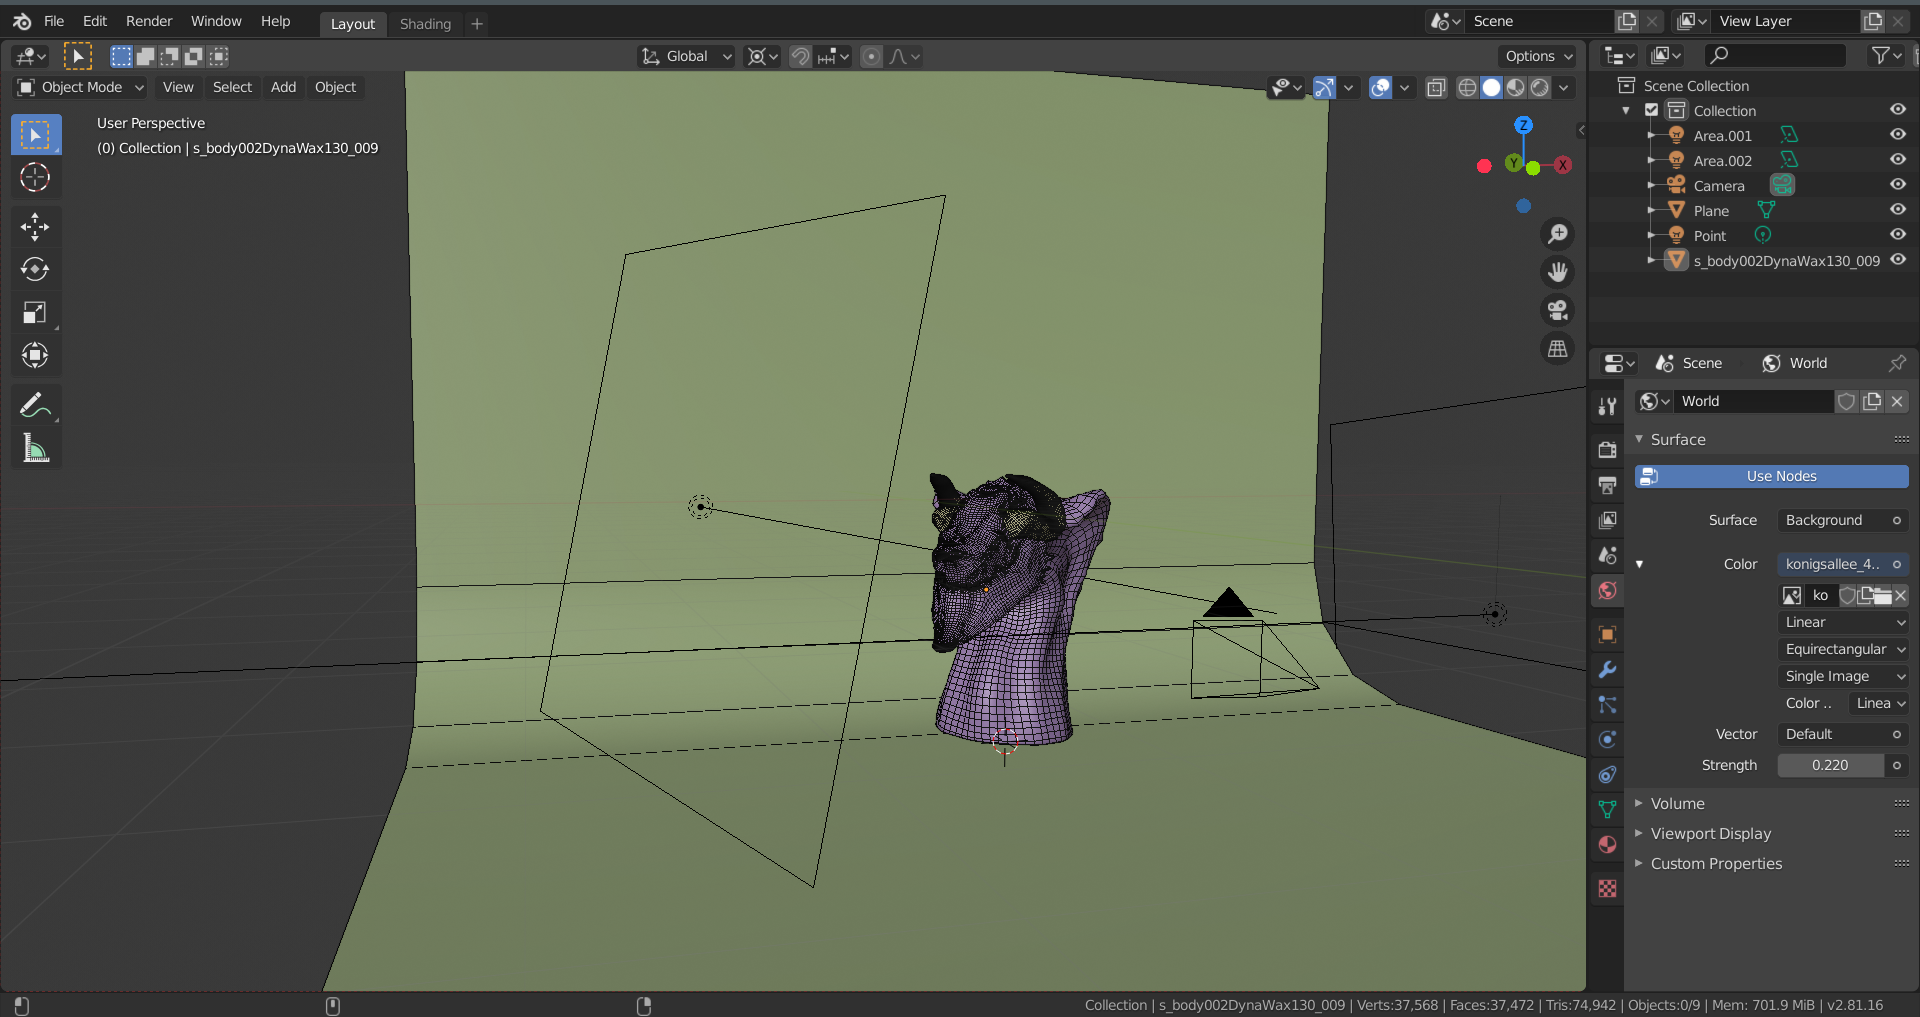
Task: Open the Physics properties tab
Action: [1607, 740]
